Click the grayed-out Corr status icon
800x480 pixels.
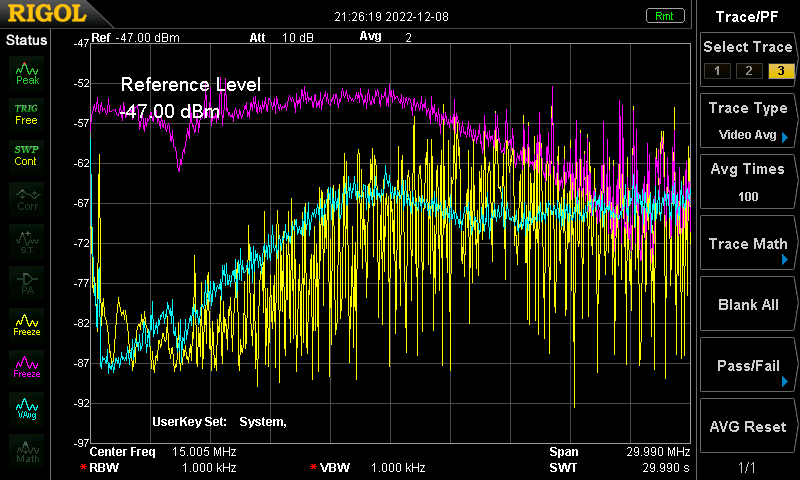pos(27,198)
